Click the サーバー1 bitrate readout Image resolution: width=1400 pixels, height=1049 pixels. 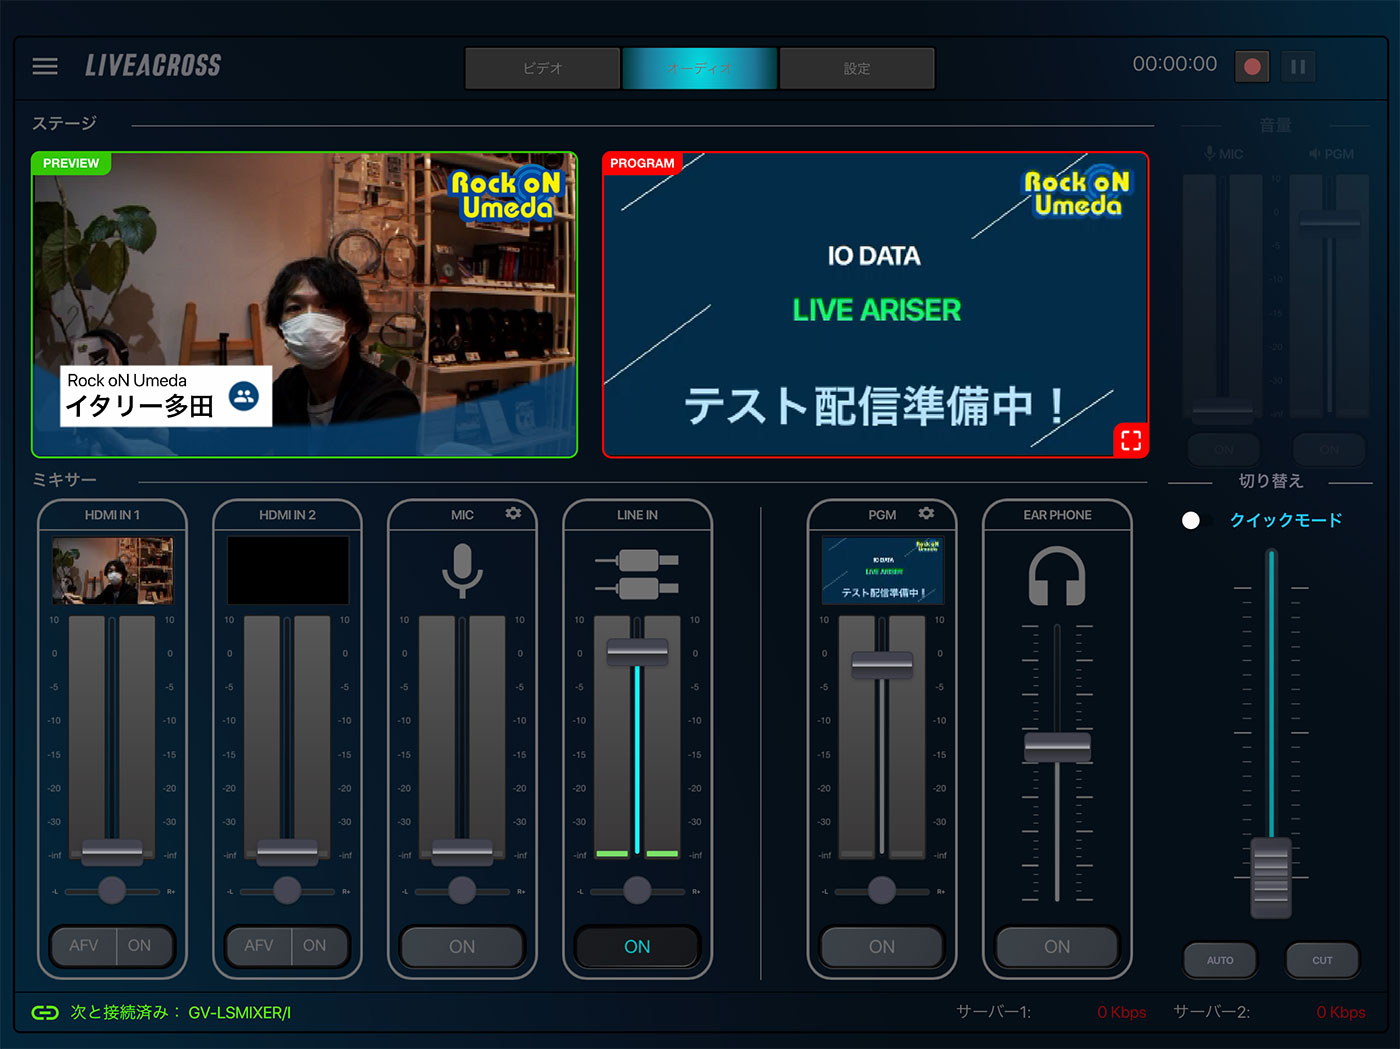coord(1121,1013)
